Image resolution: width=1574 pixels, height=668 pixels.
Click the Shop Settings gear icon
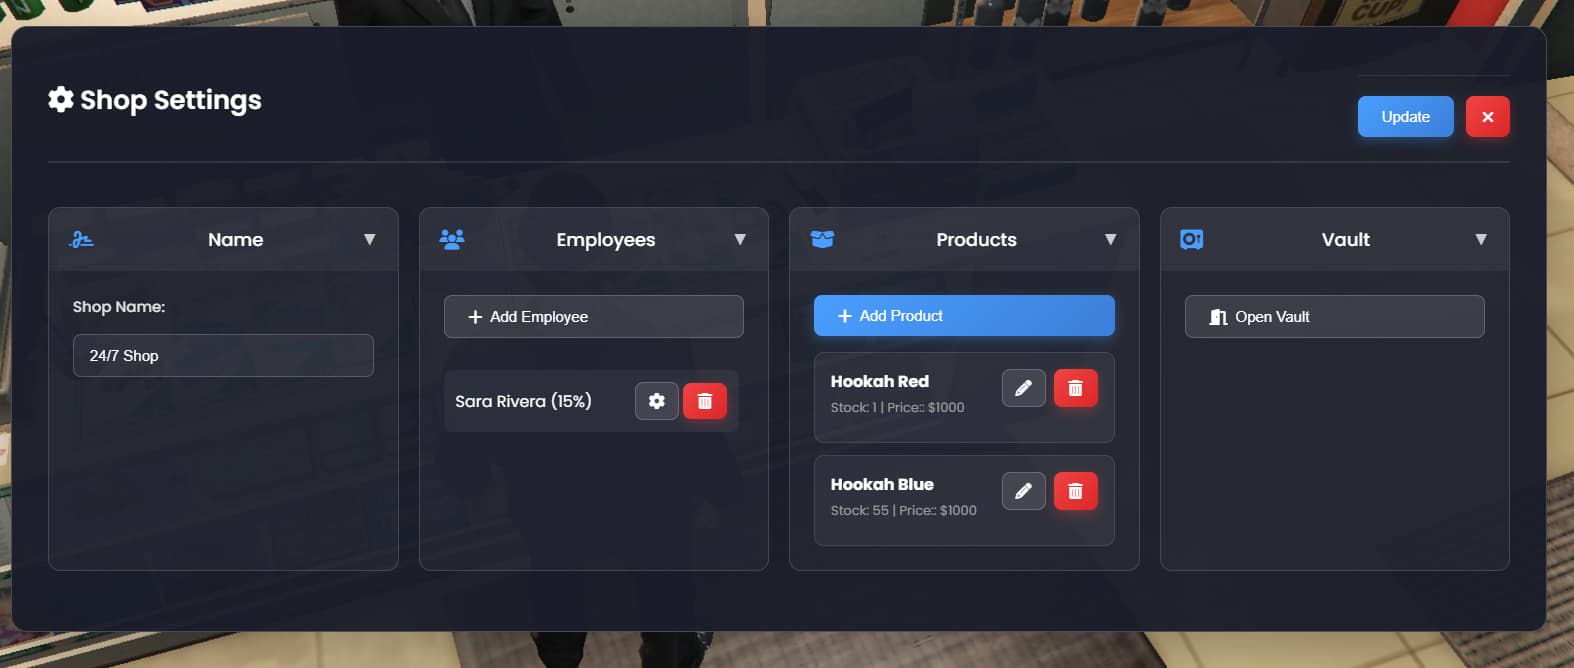pyautogui.click(x=61, y=99)
